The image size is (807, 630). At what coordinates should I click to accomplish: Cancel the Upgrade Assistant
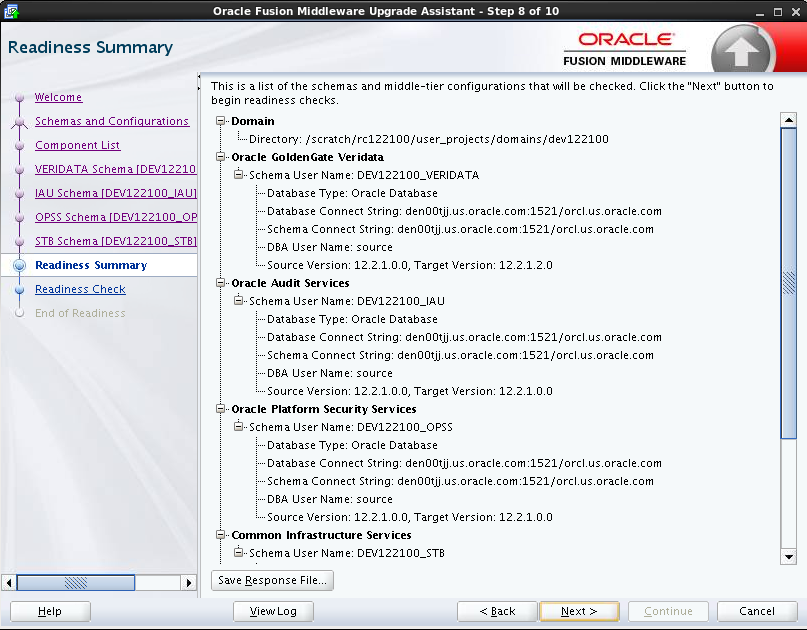click(757, 611)
